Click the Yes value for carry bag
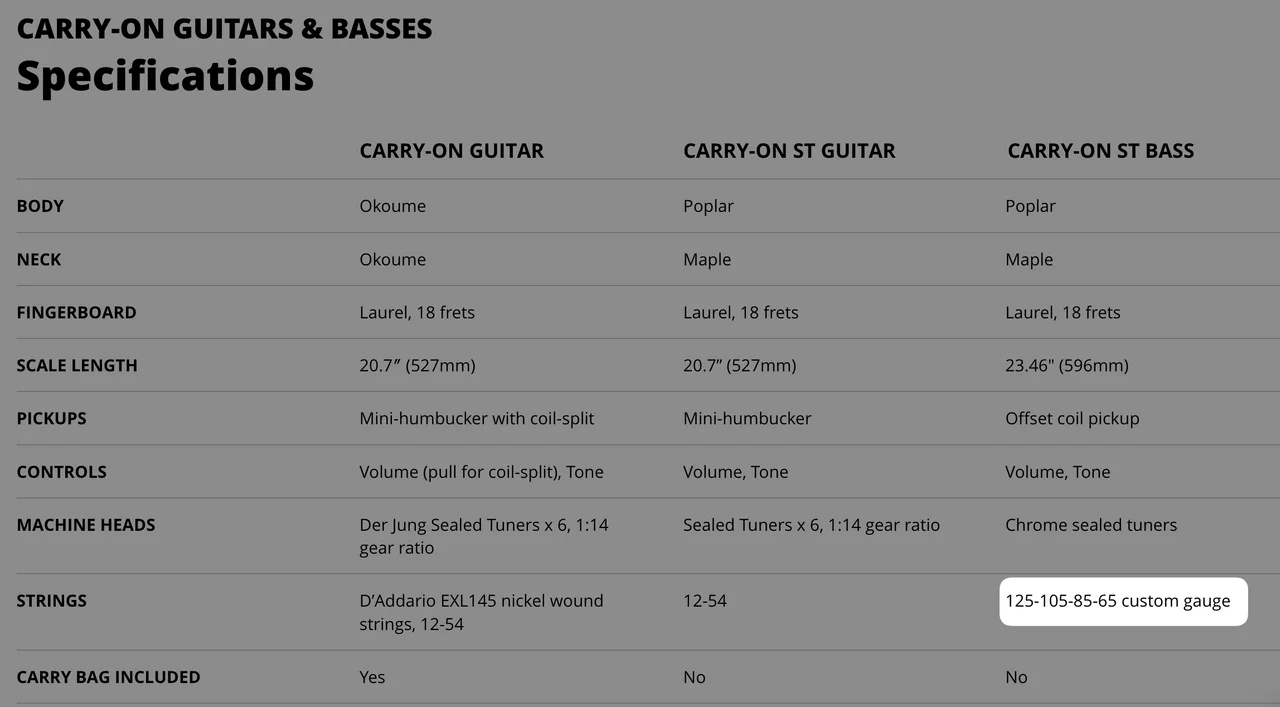 tap(372, 677)
